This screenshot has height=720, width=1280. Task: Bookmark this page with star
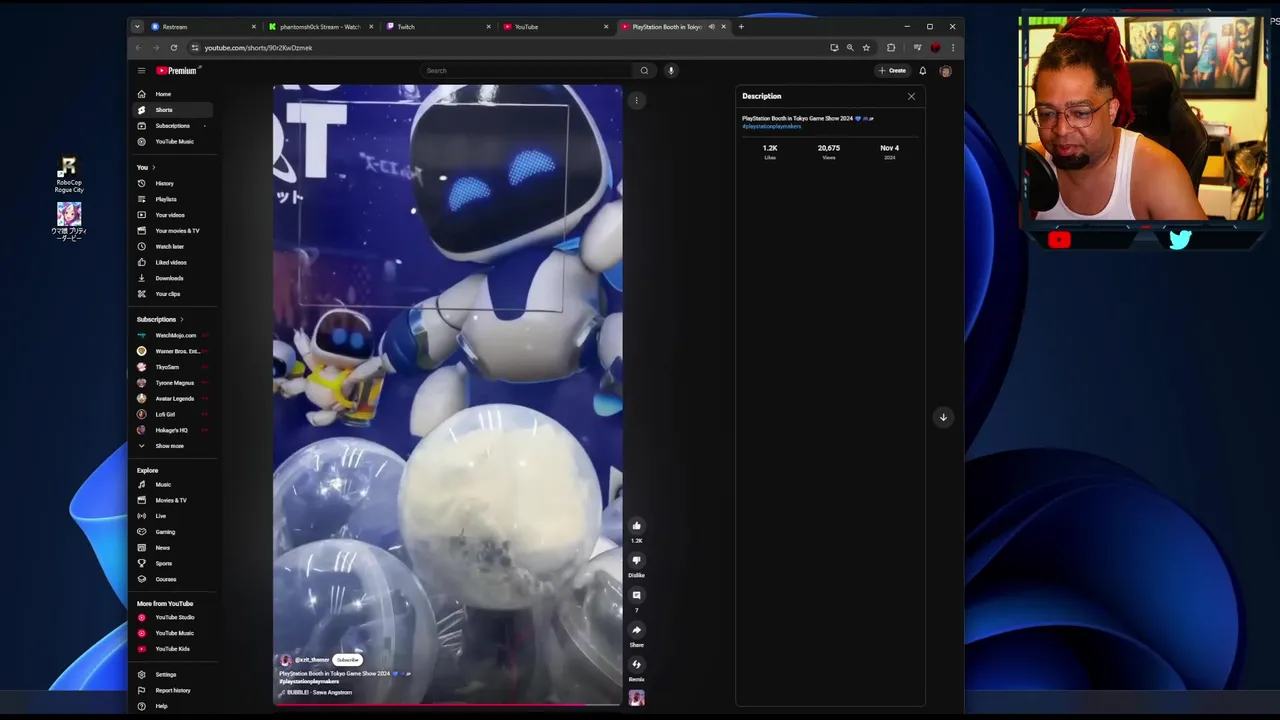coord(866,48)
